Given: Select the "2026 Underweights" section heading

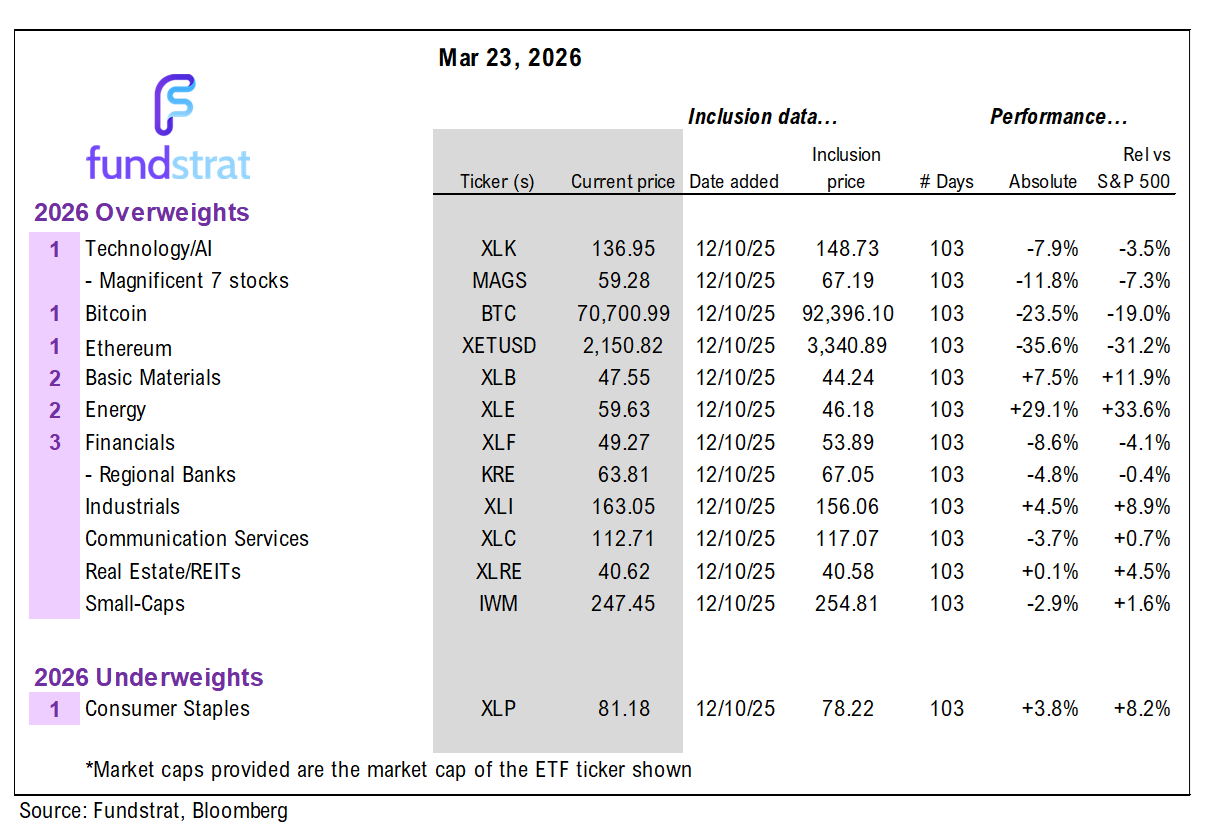Looking at the screenshot, I should coord(149,677).
